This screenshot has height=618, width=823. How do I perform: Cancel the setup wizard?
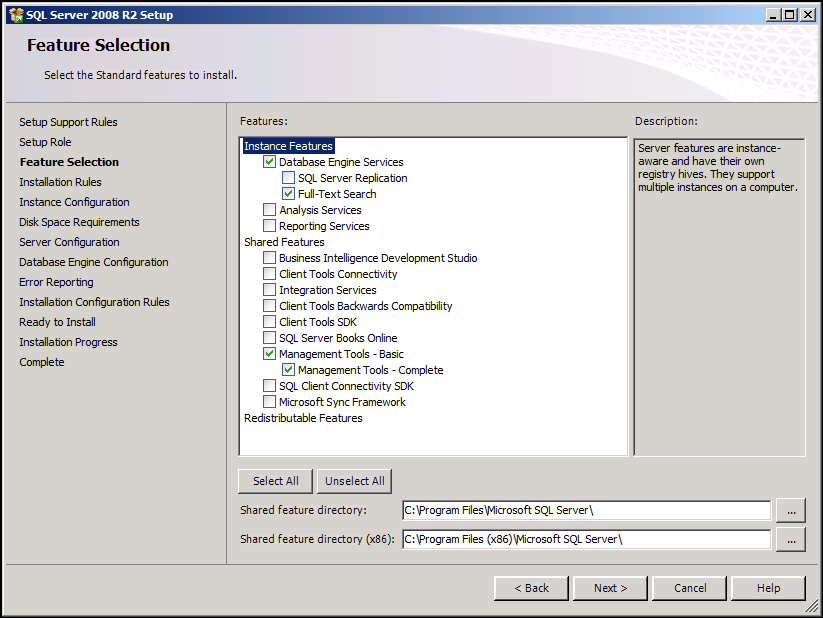[x=690, y=588]
